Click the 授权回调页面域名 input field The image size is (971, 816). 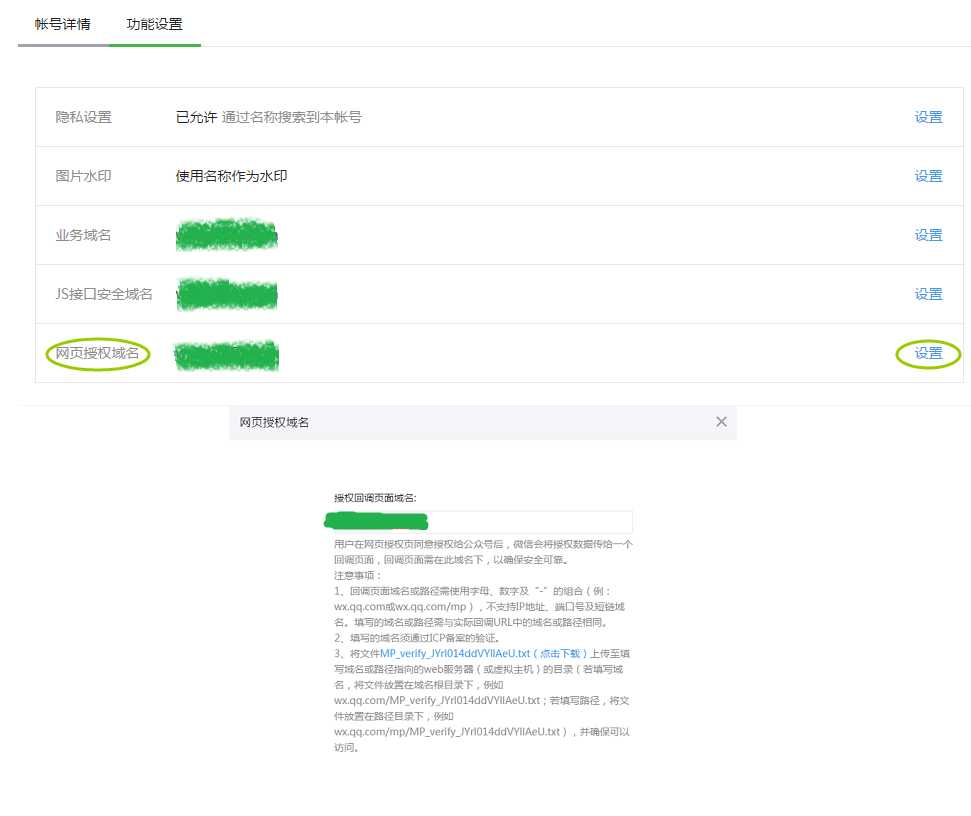coord(480,521)
